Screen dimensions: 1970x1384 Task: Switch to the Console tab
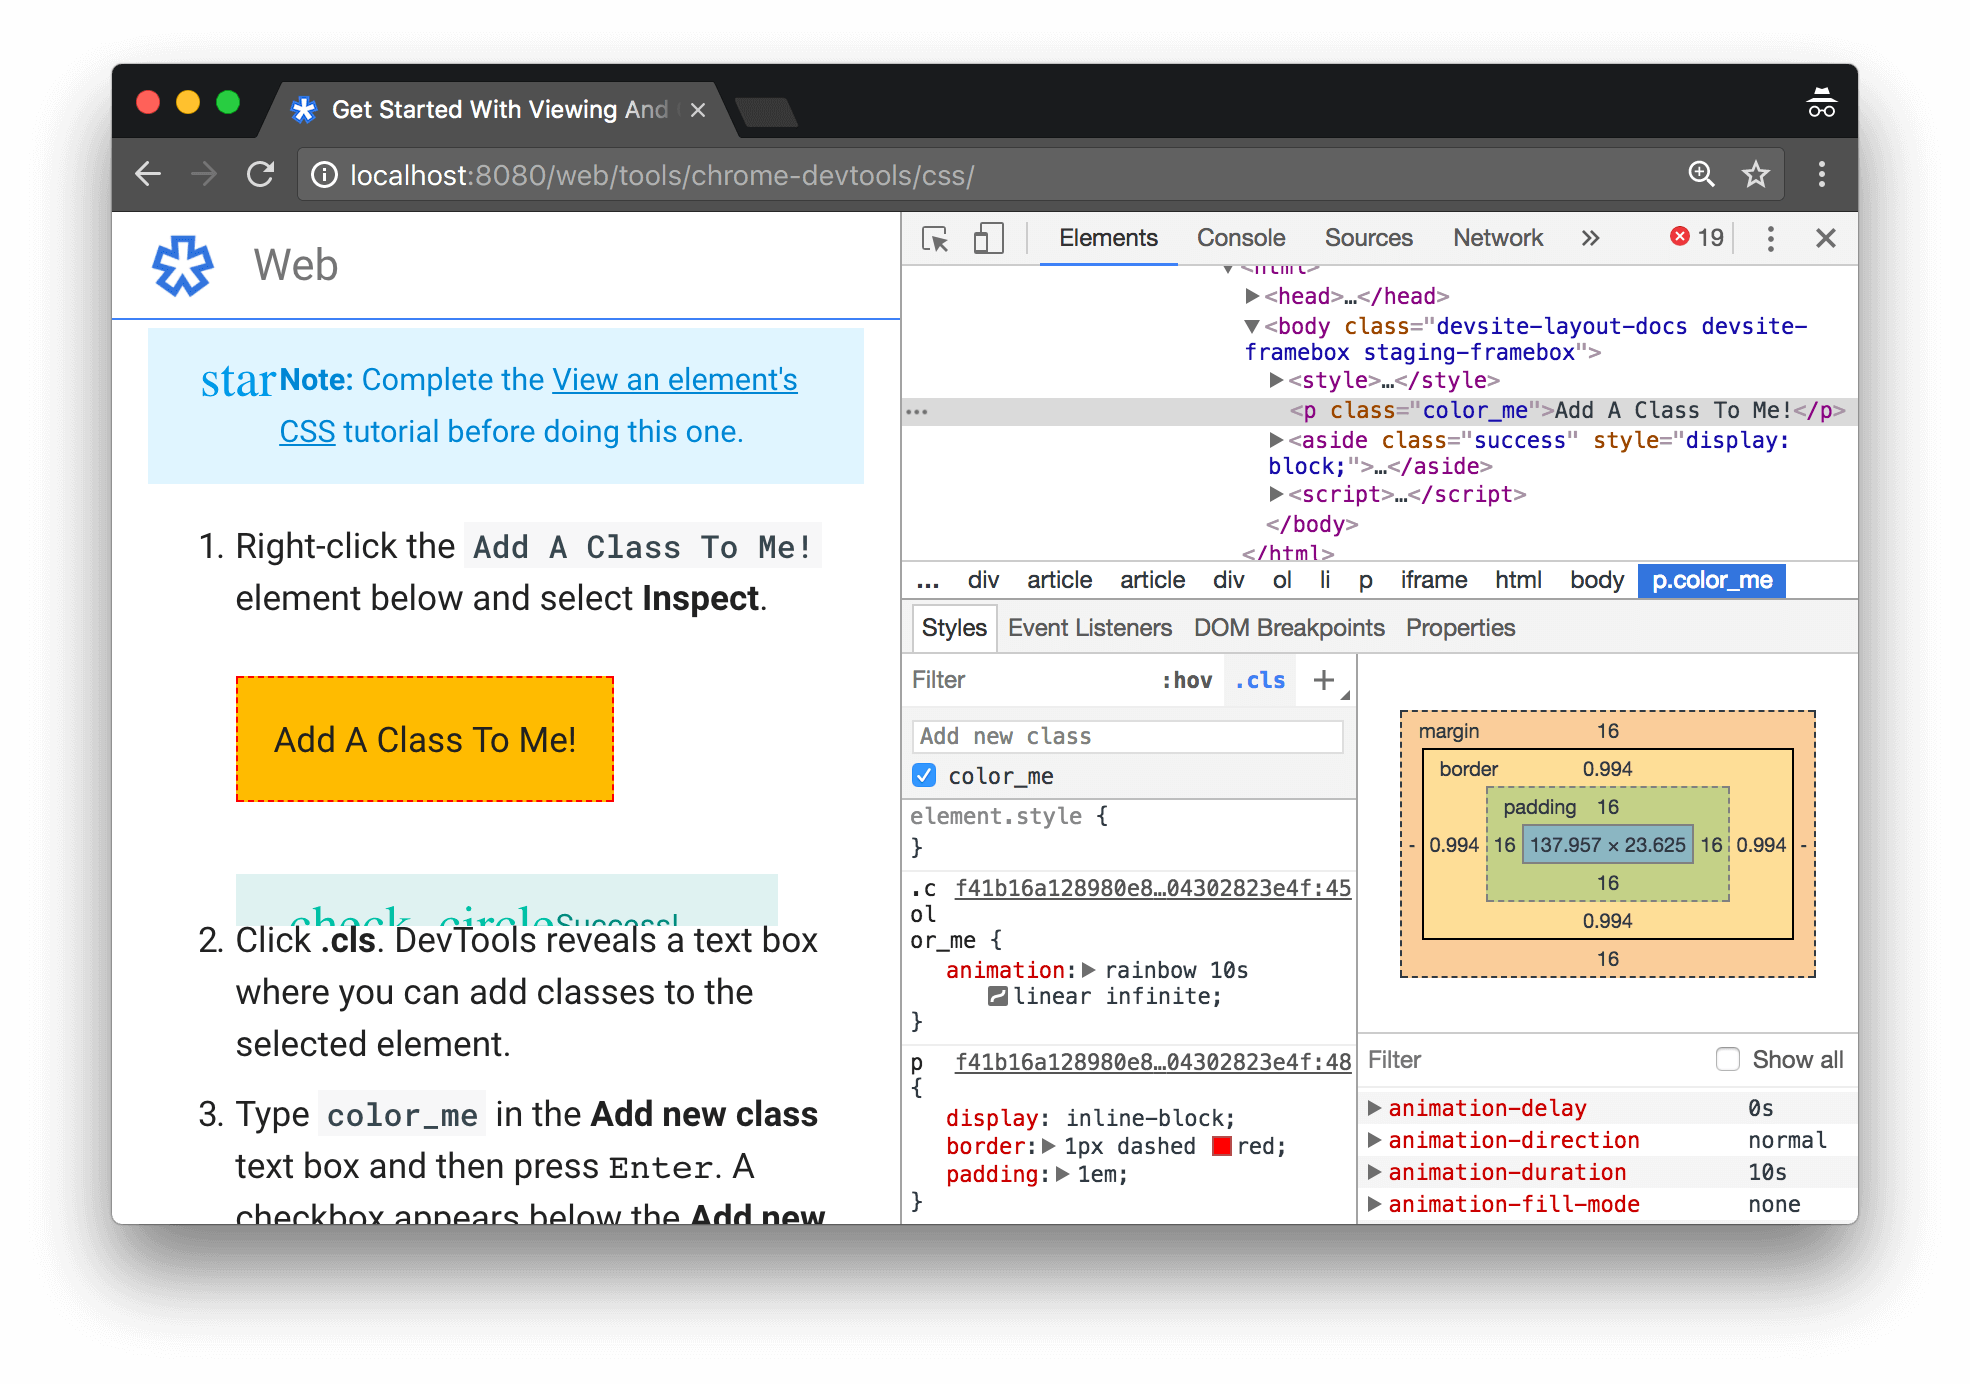[x=1240, y=238]
